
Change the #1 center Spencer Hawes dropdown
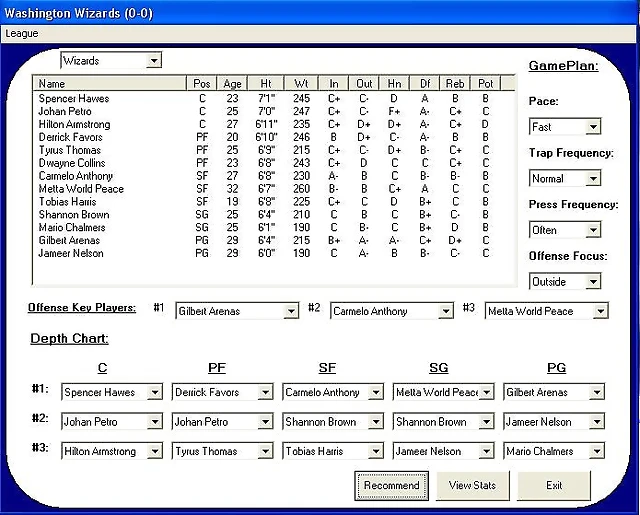pyautogui.click(x=112, y=392)
